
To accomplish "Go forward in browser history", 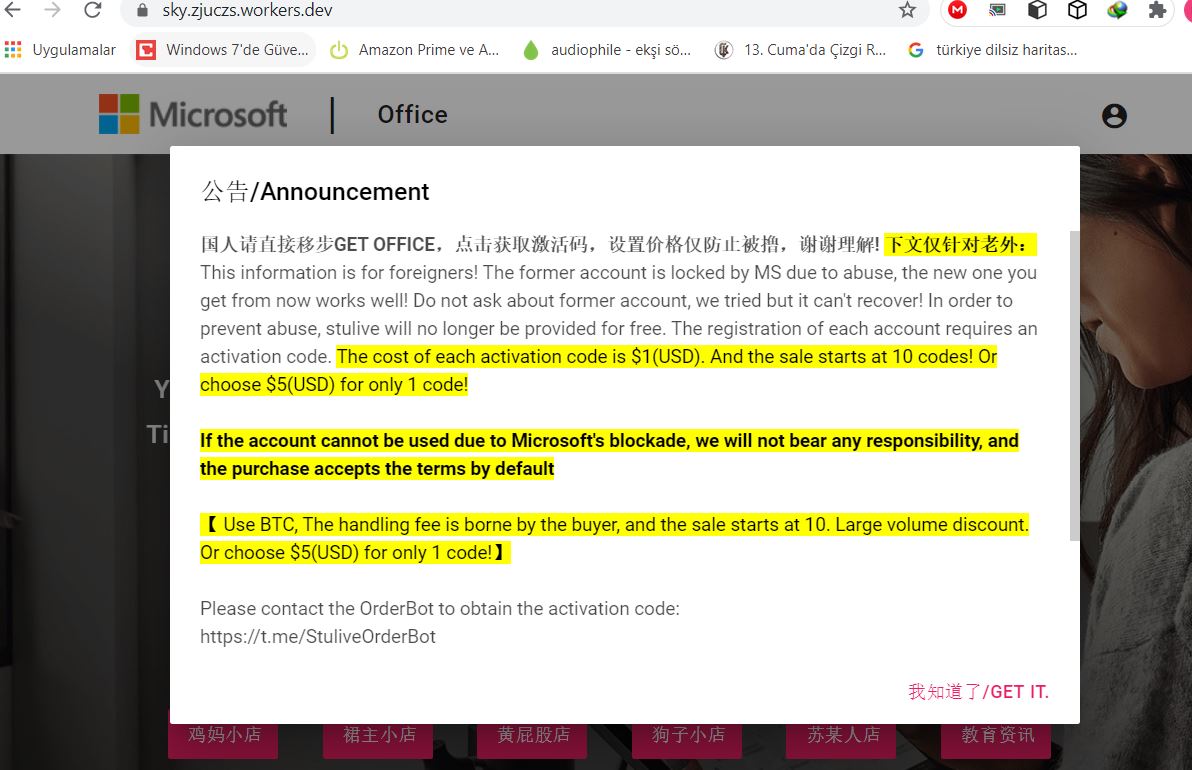I will (52, 10).
